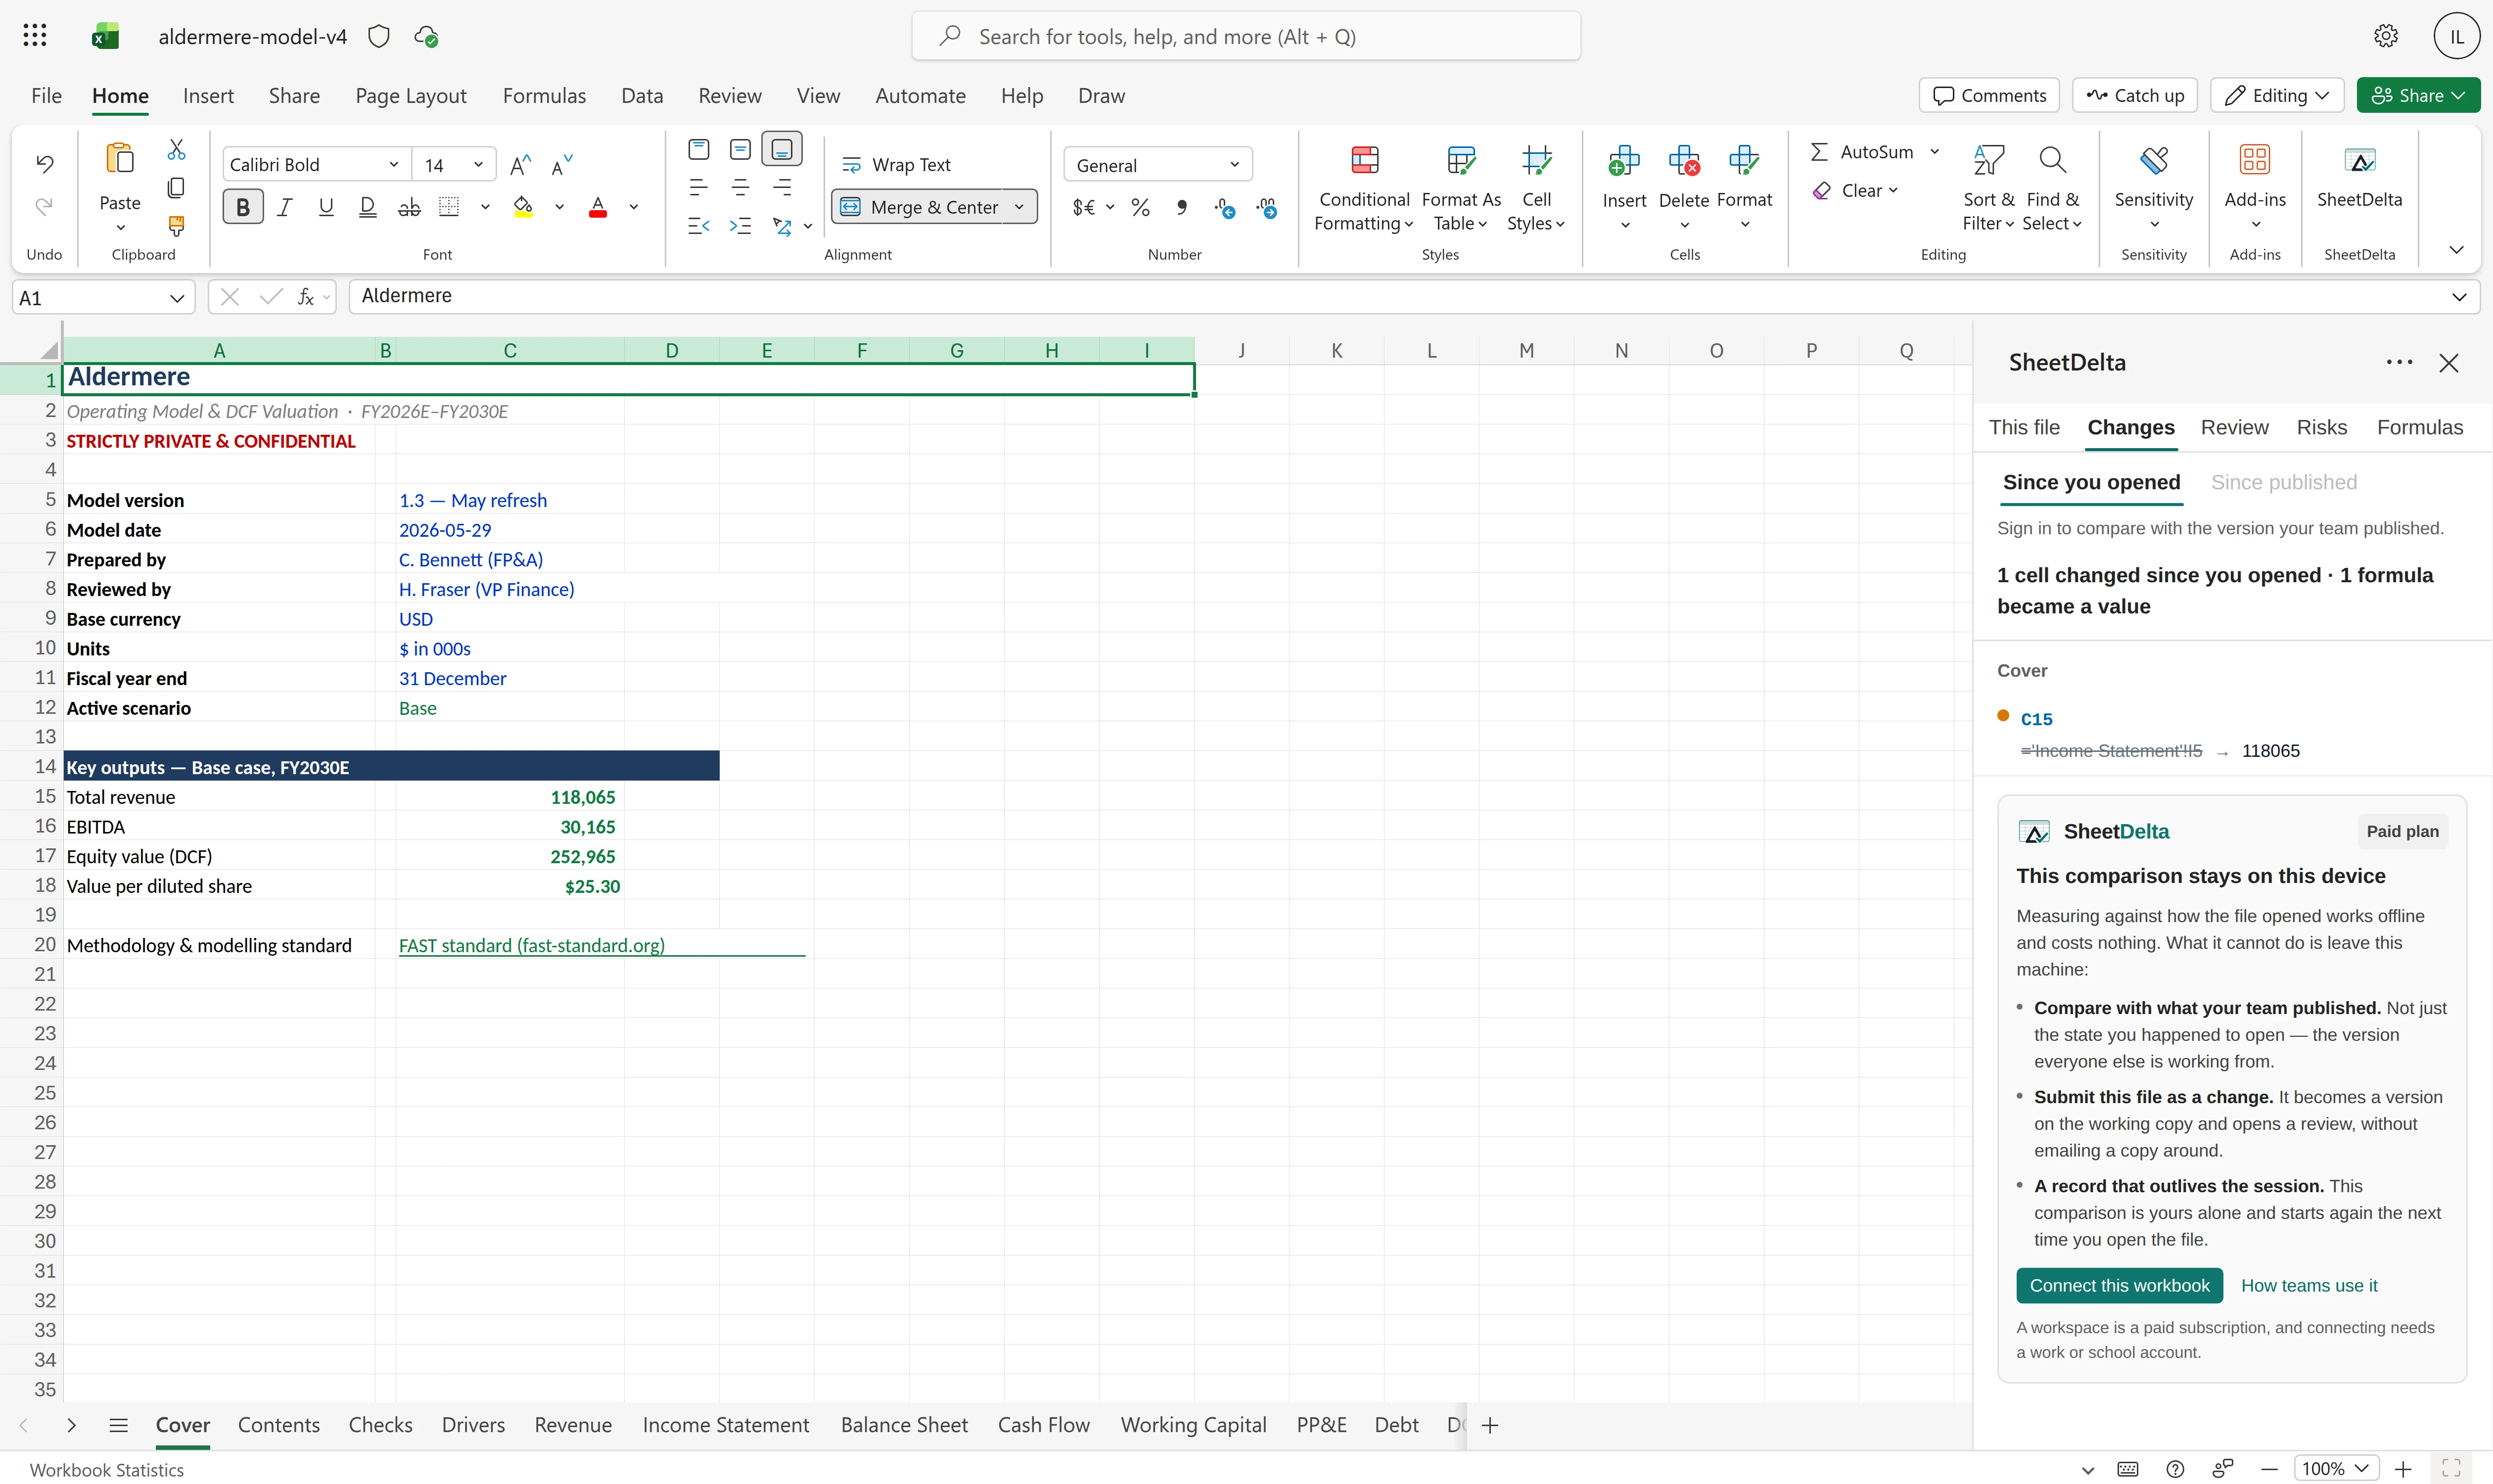Open the all sheets list icon

[x=118, y=1425]
